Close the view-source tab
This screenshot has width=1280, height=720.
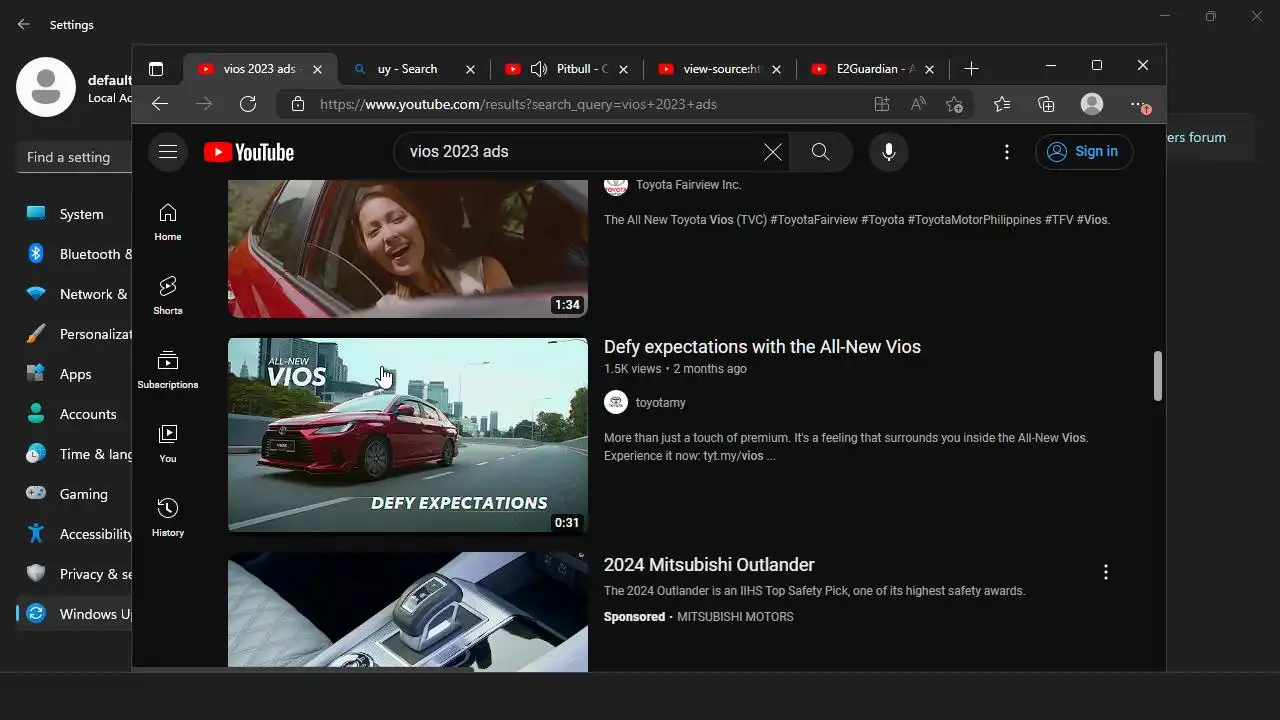[x=776, y=69]
